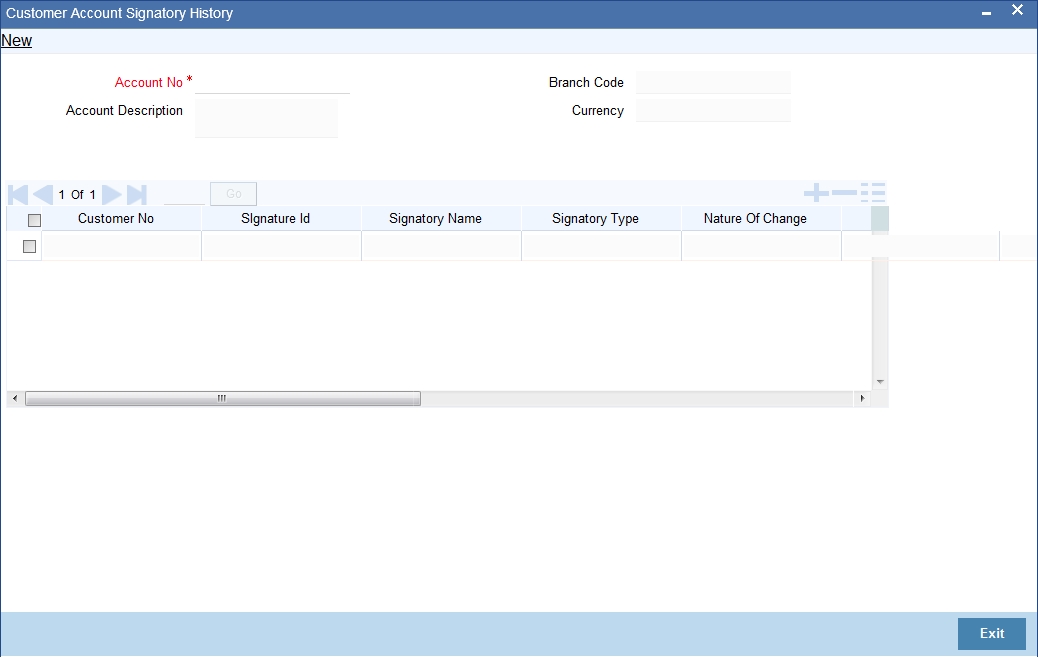Image resolution: width=1038 pixels, height=658 pixels.
Task: Tick the checkbox on first table row
Action: (29, 246)
